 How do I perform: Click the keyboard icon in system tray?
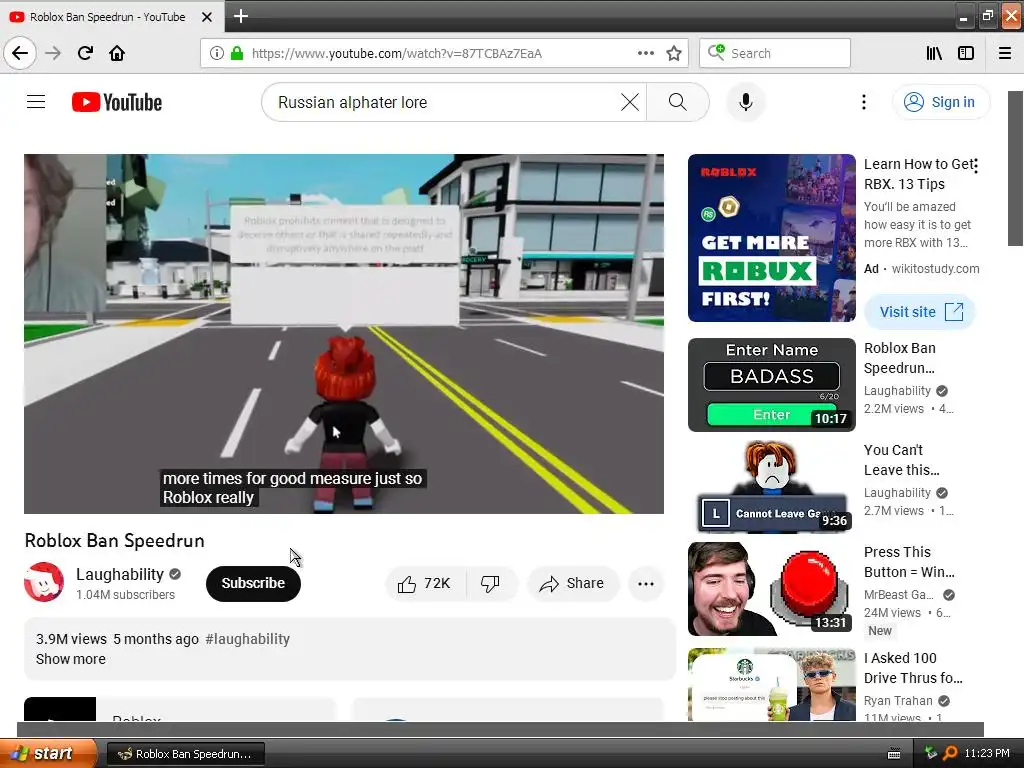[894, 754]
